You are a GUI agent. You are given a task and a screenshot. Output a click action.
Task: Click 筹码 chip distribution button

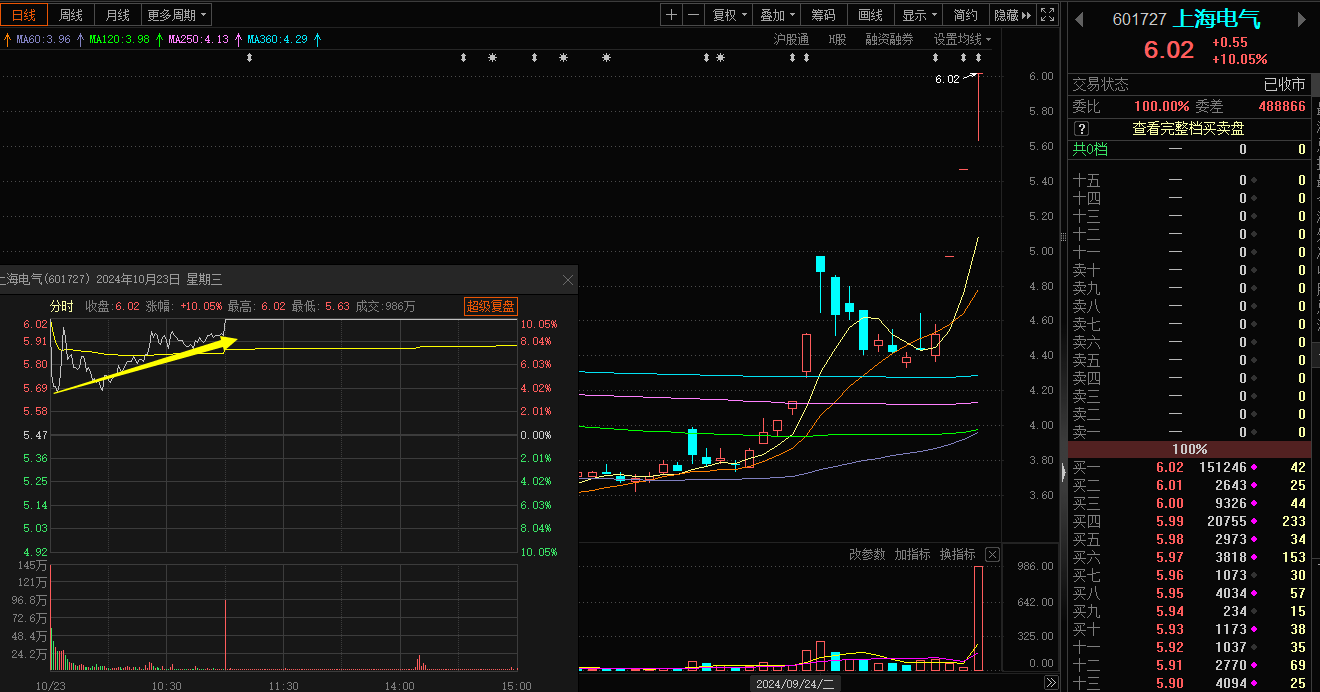pos(823,15)
